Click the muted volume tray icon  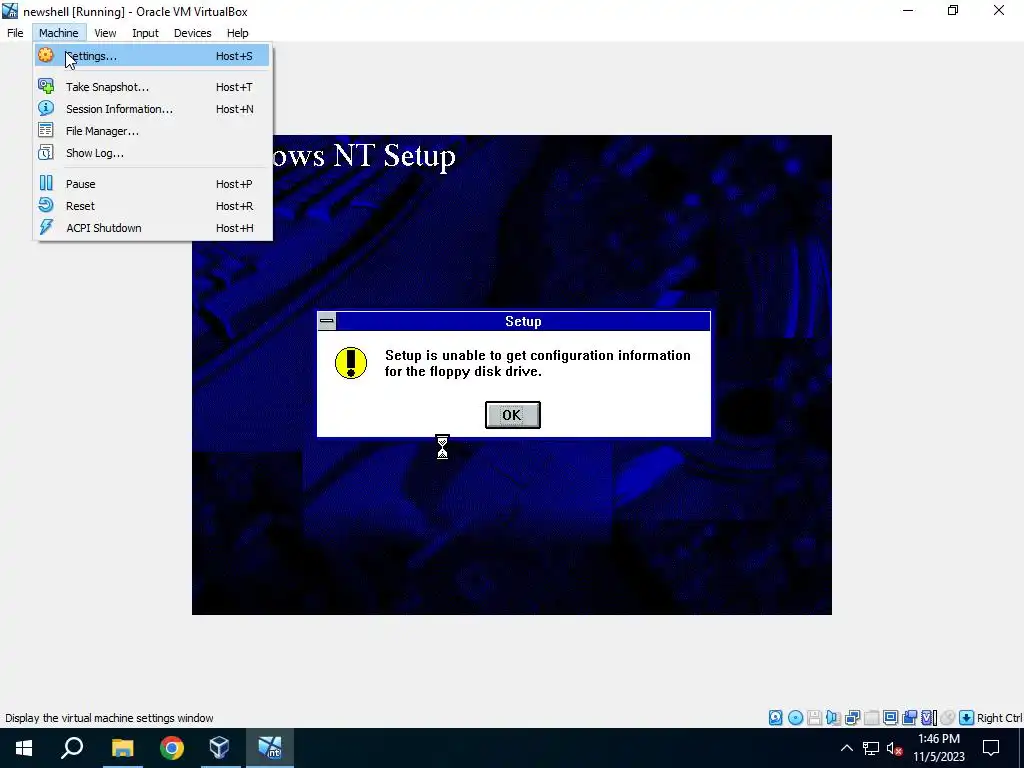[894, 748]
